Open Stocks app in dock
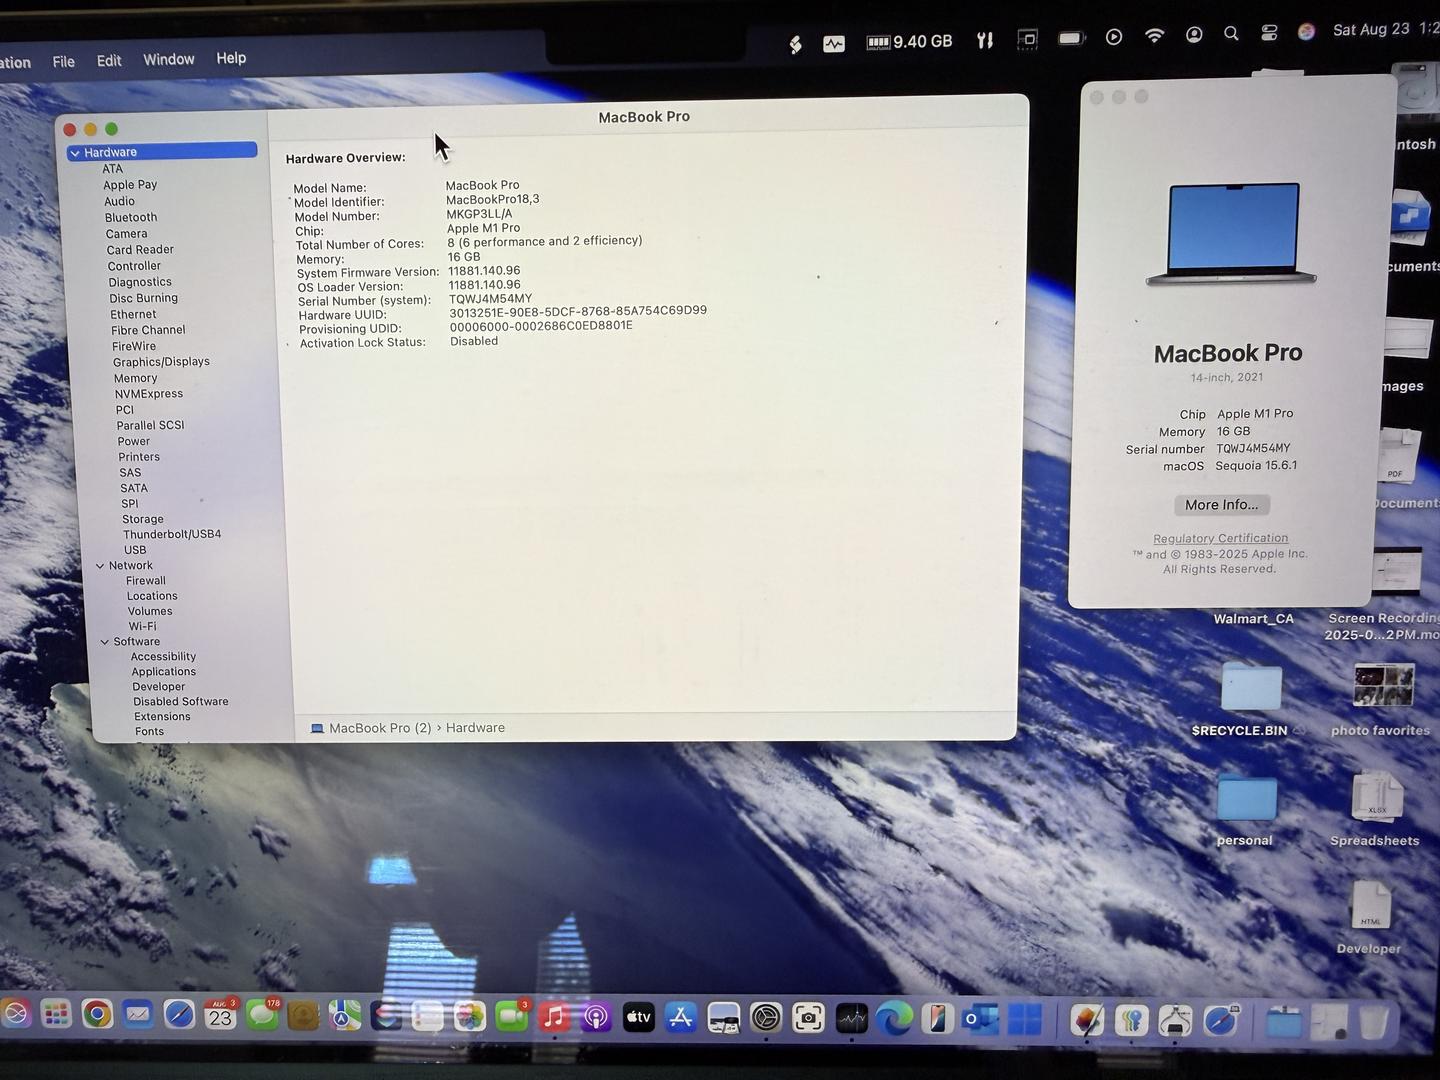 click(x=851, y=1019)
